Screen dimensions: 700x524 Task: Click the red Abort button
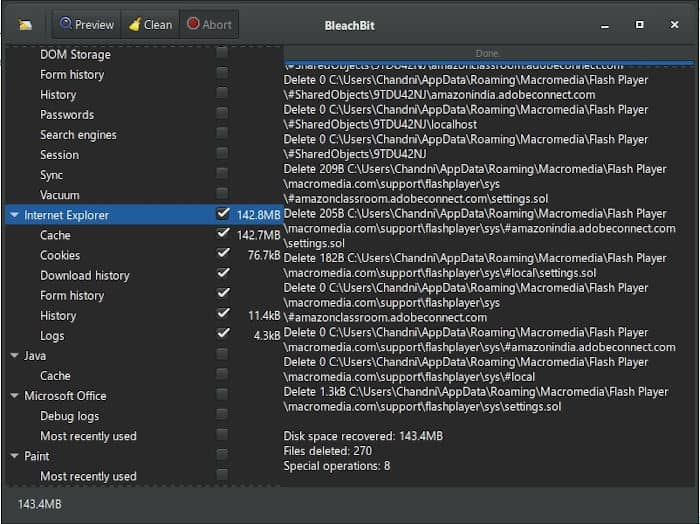(209, 25)
